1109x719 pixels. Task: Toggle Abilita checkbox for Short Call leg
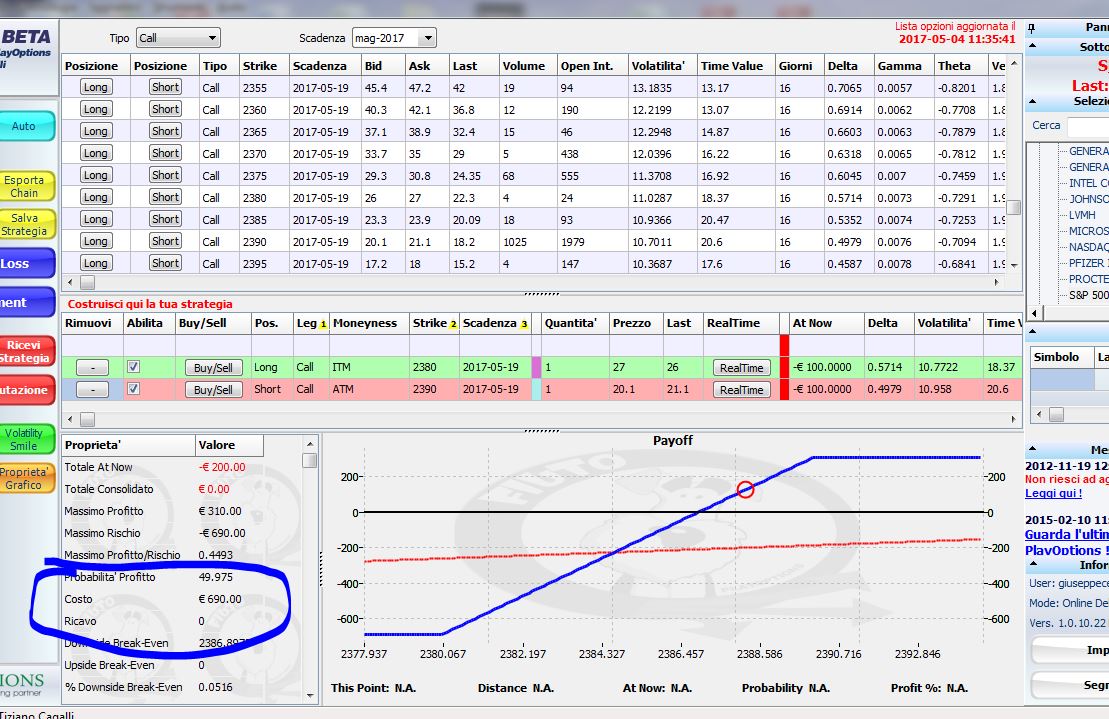(133, 388)
